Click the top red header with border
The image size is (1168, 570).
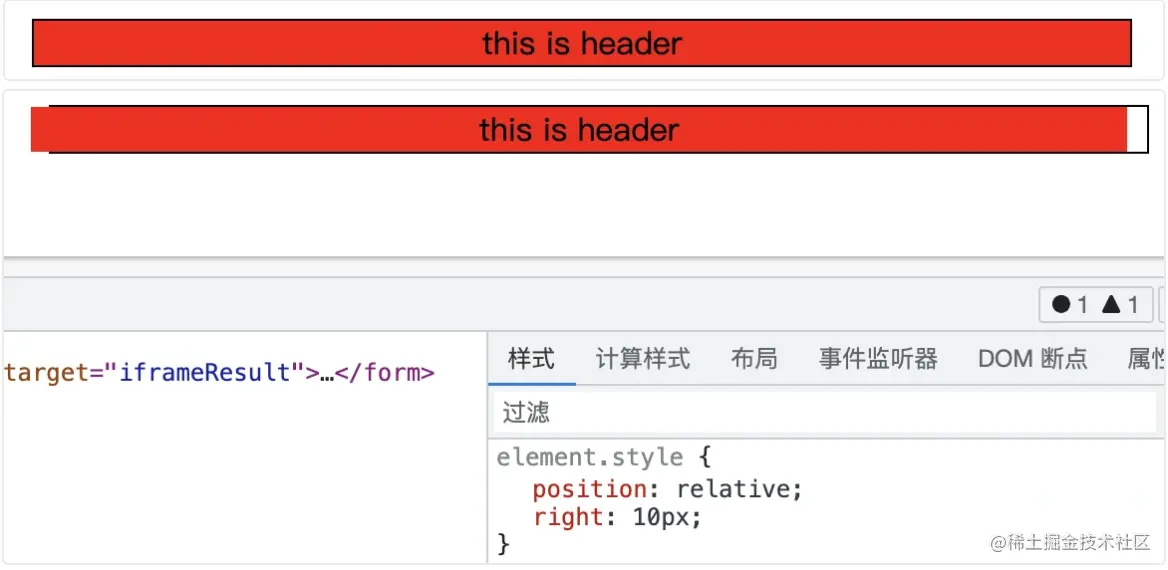tap(582, 43)
